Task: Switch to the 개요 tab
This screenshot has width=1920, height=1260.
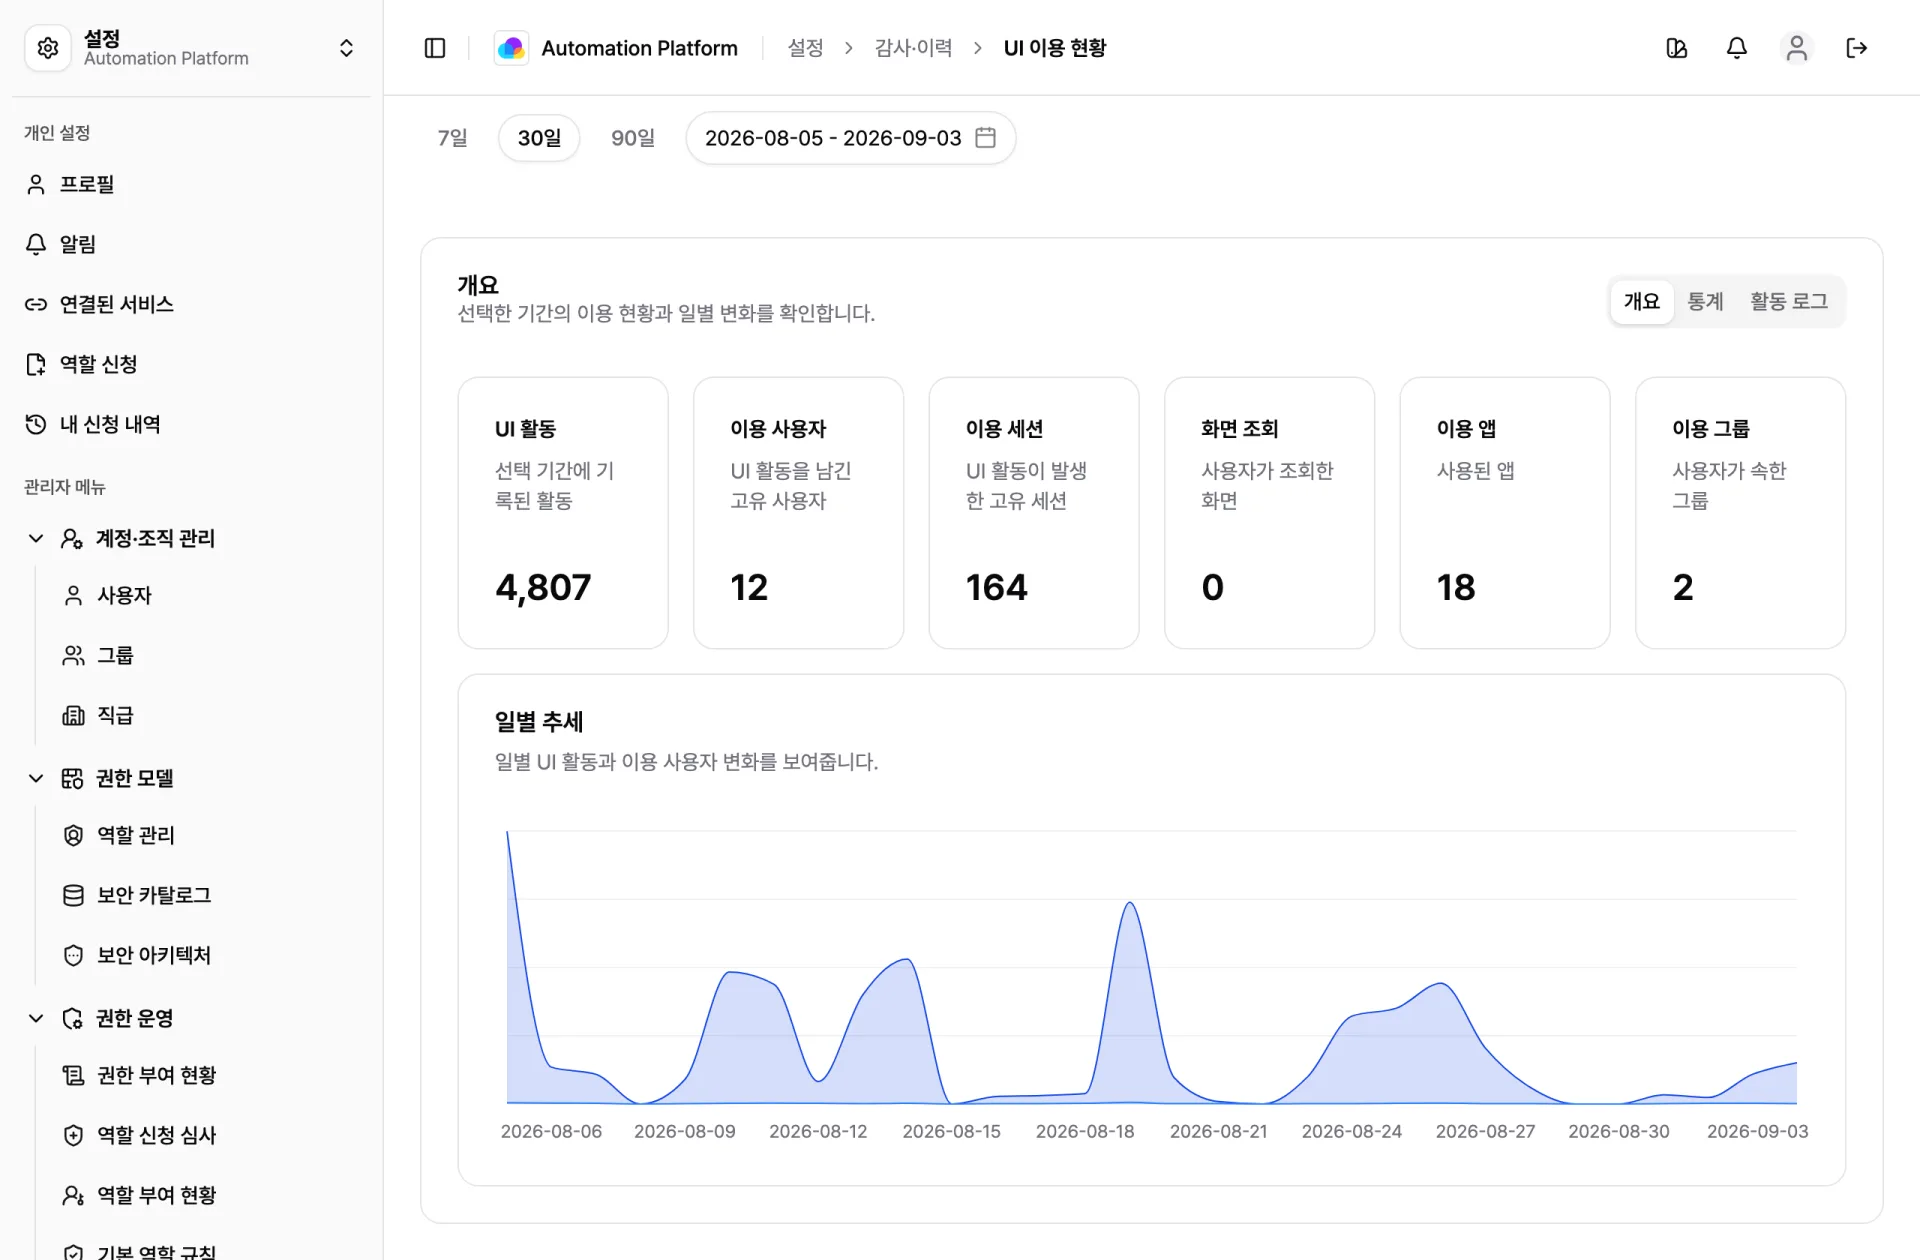Action: click(x=1641, y=301)
